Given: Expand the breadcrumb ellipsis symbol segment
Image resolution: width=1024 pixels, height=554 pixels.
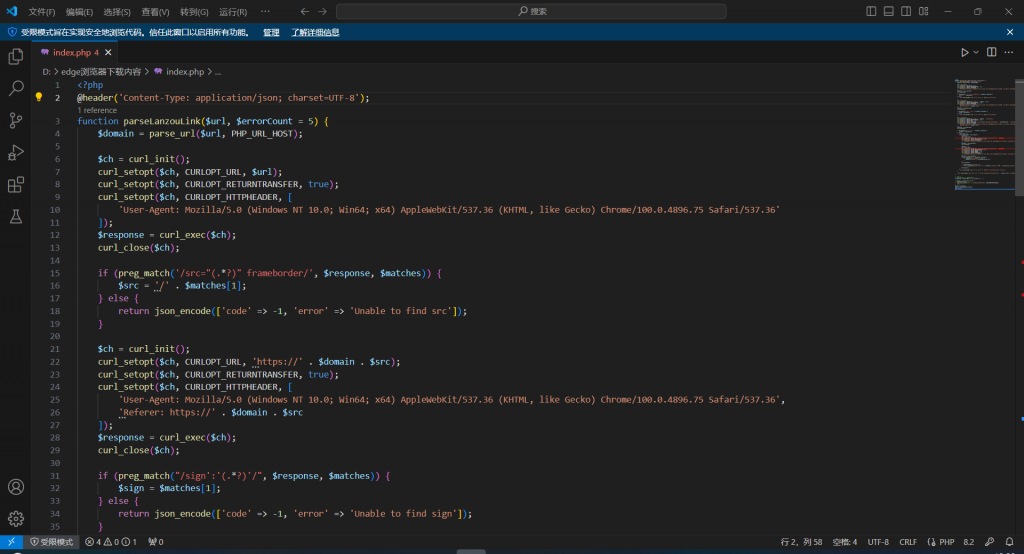Looking at the screenshot, I should (x=218, y=72).
